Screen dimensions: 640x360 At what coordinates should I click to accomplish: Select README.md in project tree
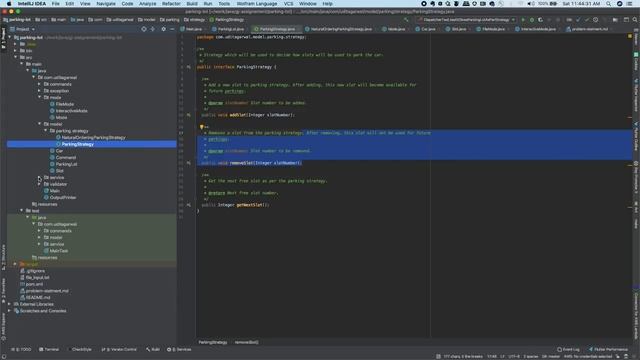(x=38, y=298)
